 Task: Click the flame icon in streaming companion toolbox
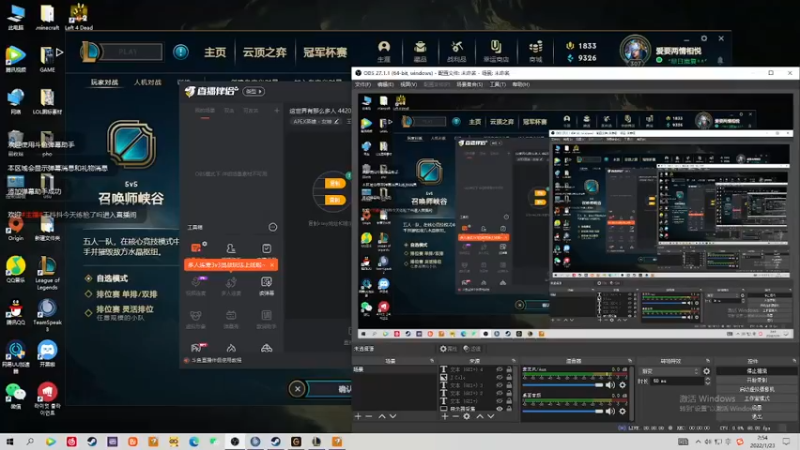coord(231,348)
